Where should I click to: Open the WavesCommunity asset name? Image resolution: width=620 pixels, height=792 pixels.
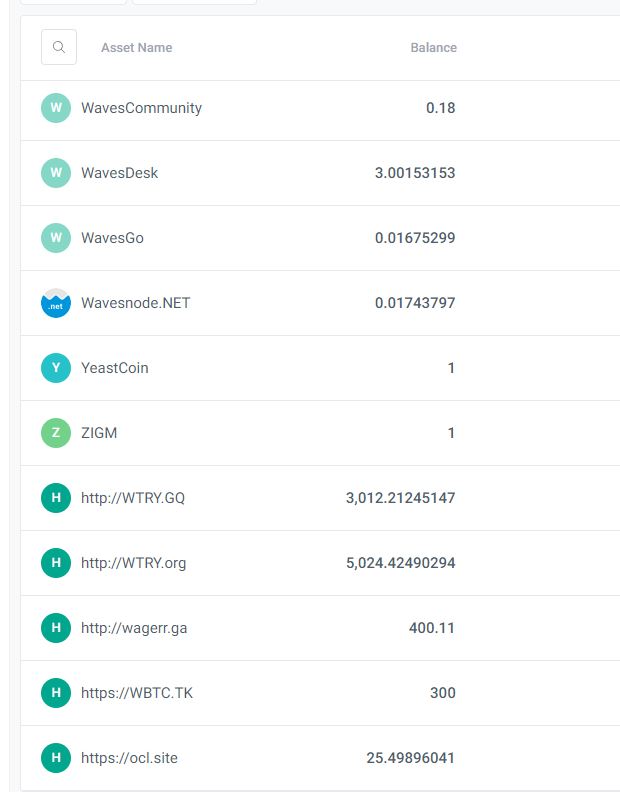[x=141, y=108]
